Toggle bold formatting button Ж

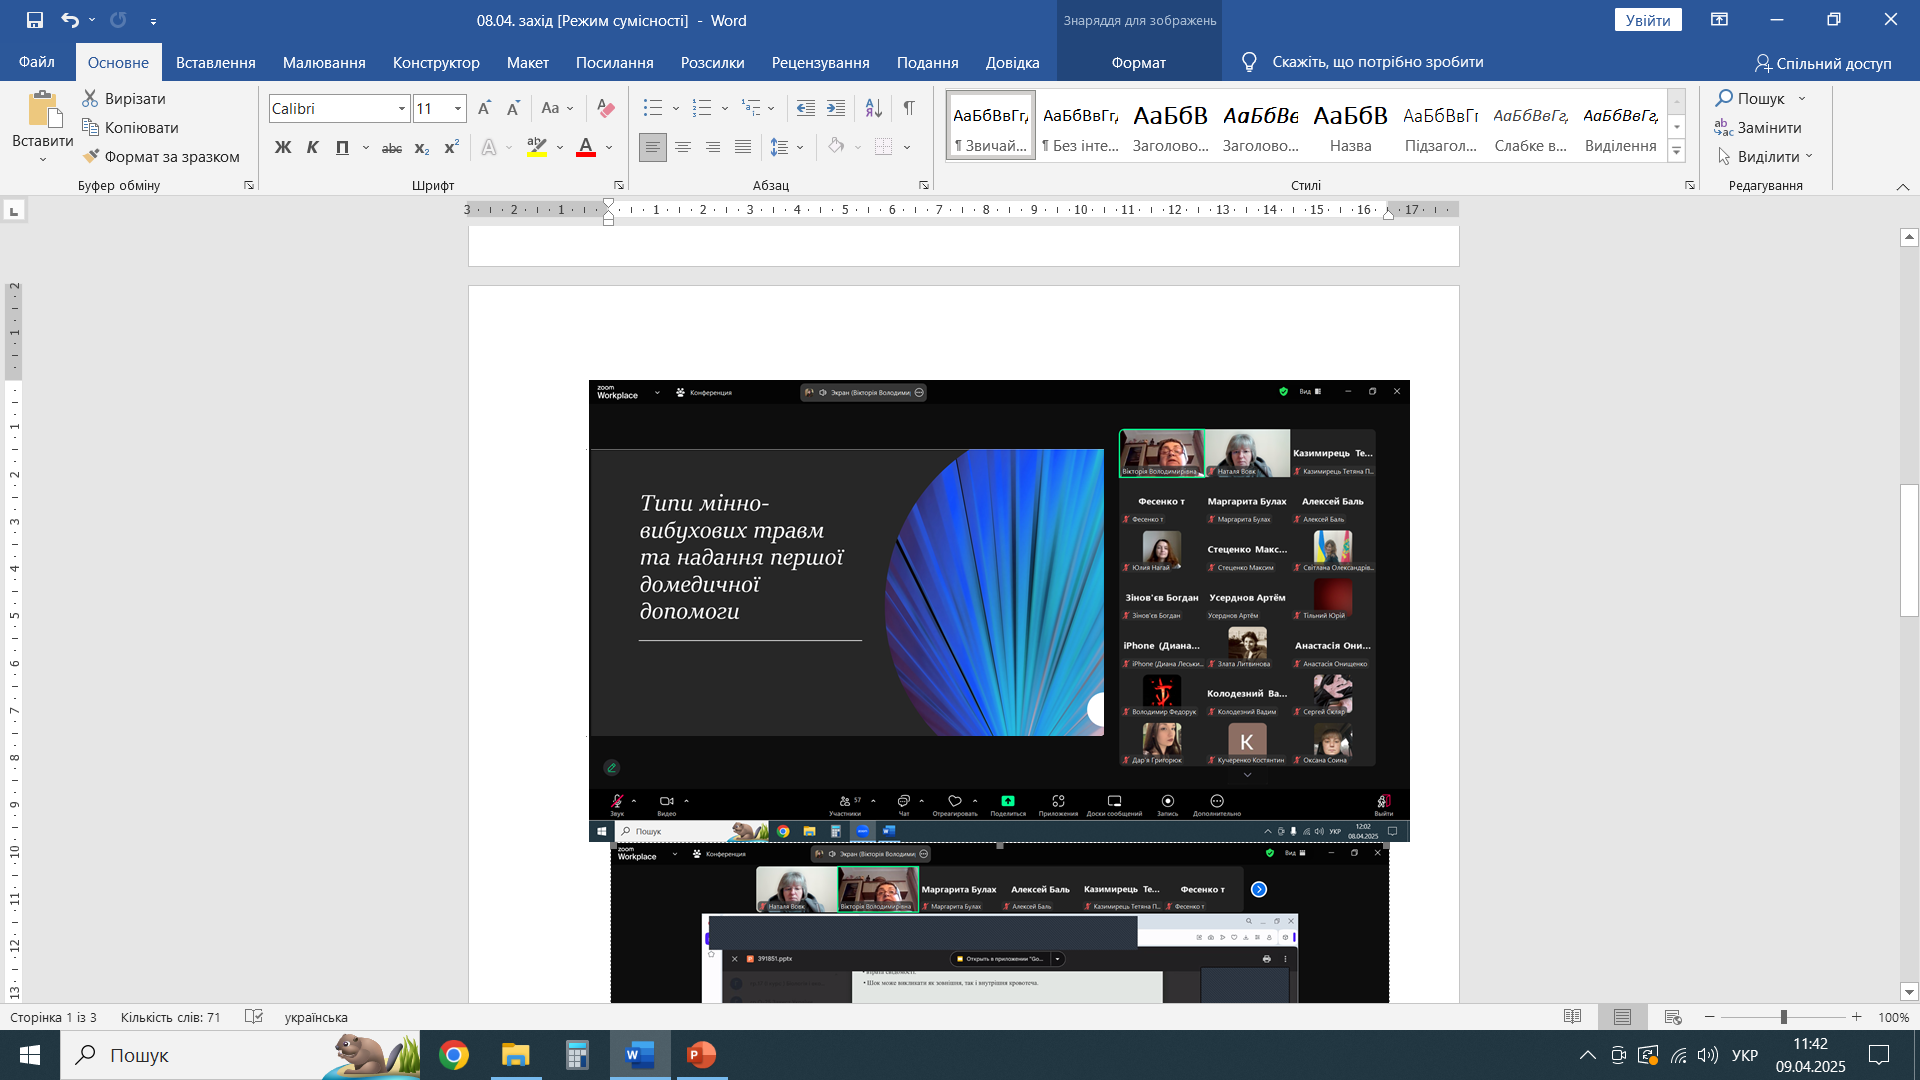(x=283, y=147)
